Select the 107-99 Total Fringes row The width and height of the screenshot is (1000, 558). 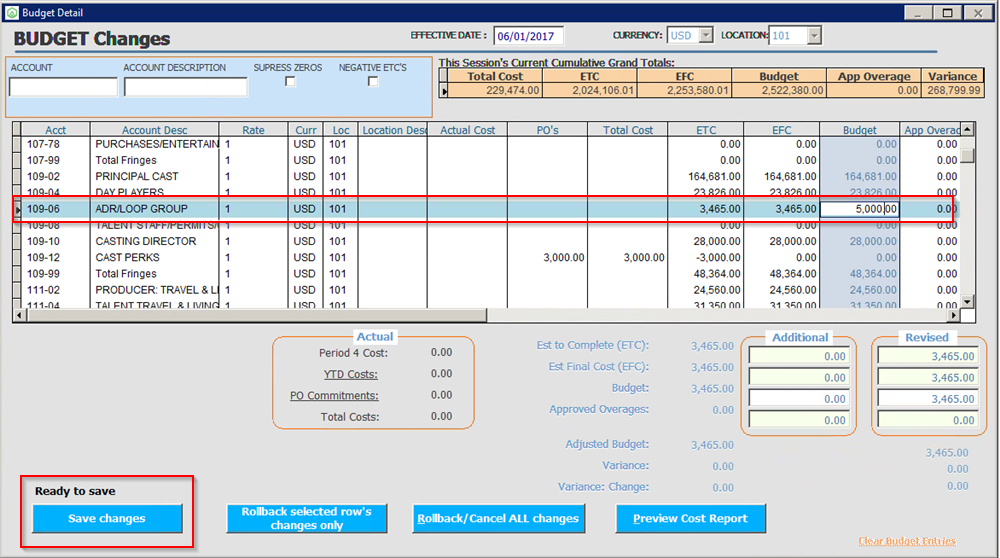tap(487, 160)
